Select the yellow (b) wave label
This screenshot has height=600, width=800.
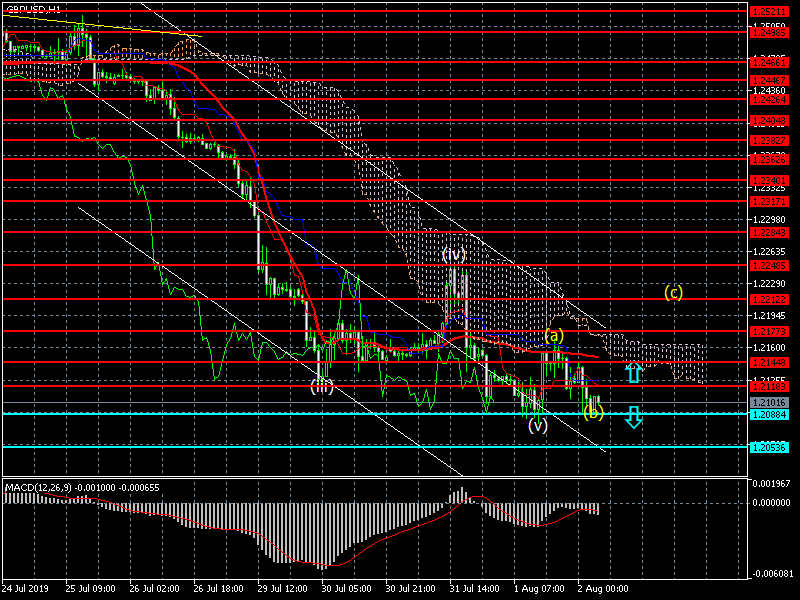[593, 412]
